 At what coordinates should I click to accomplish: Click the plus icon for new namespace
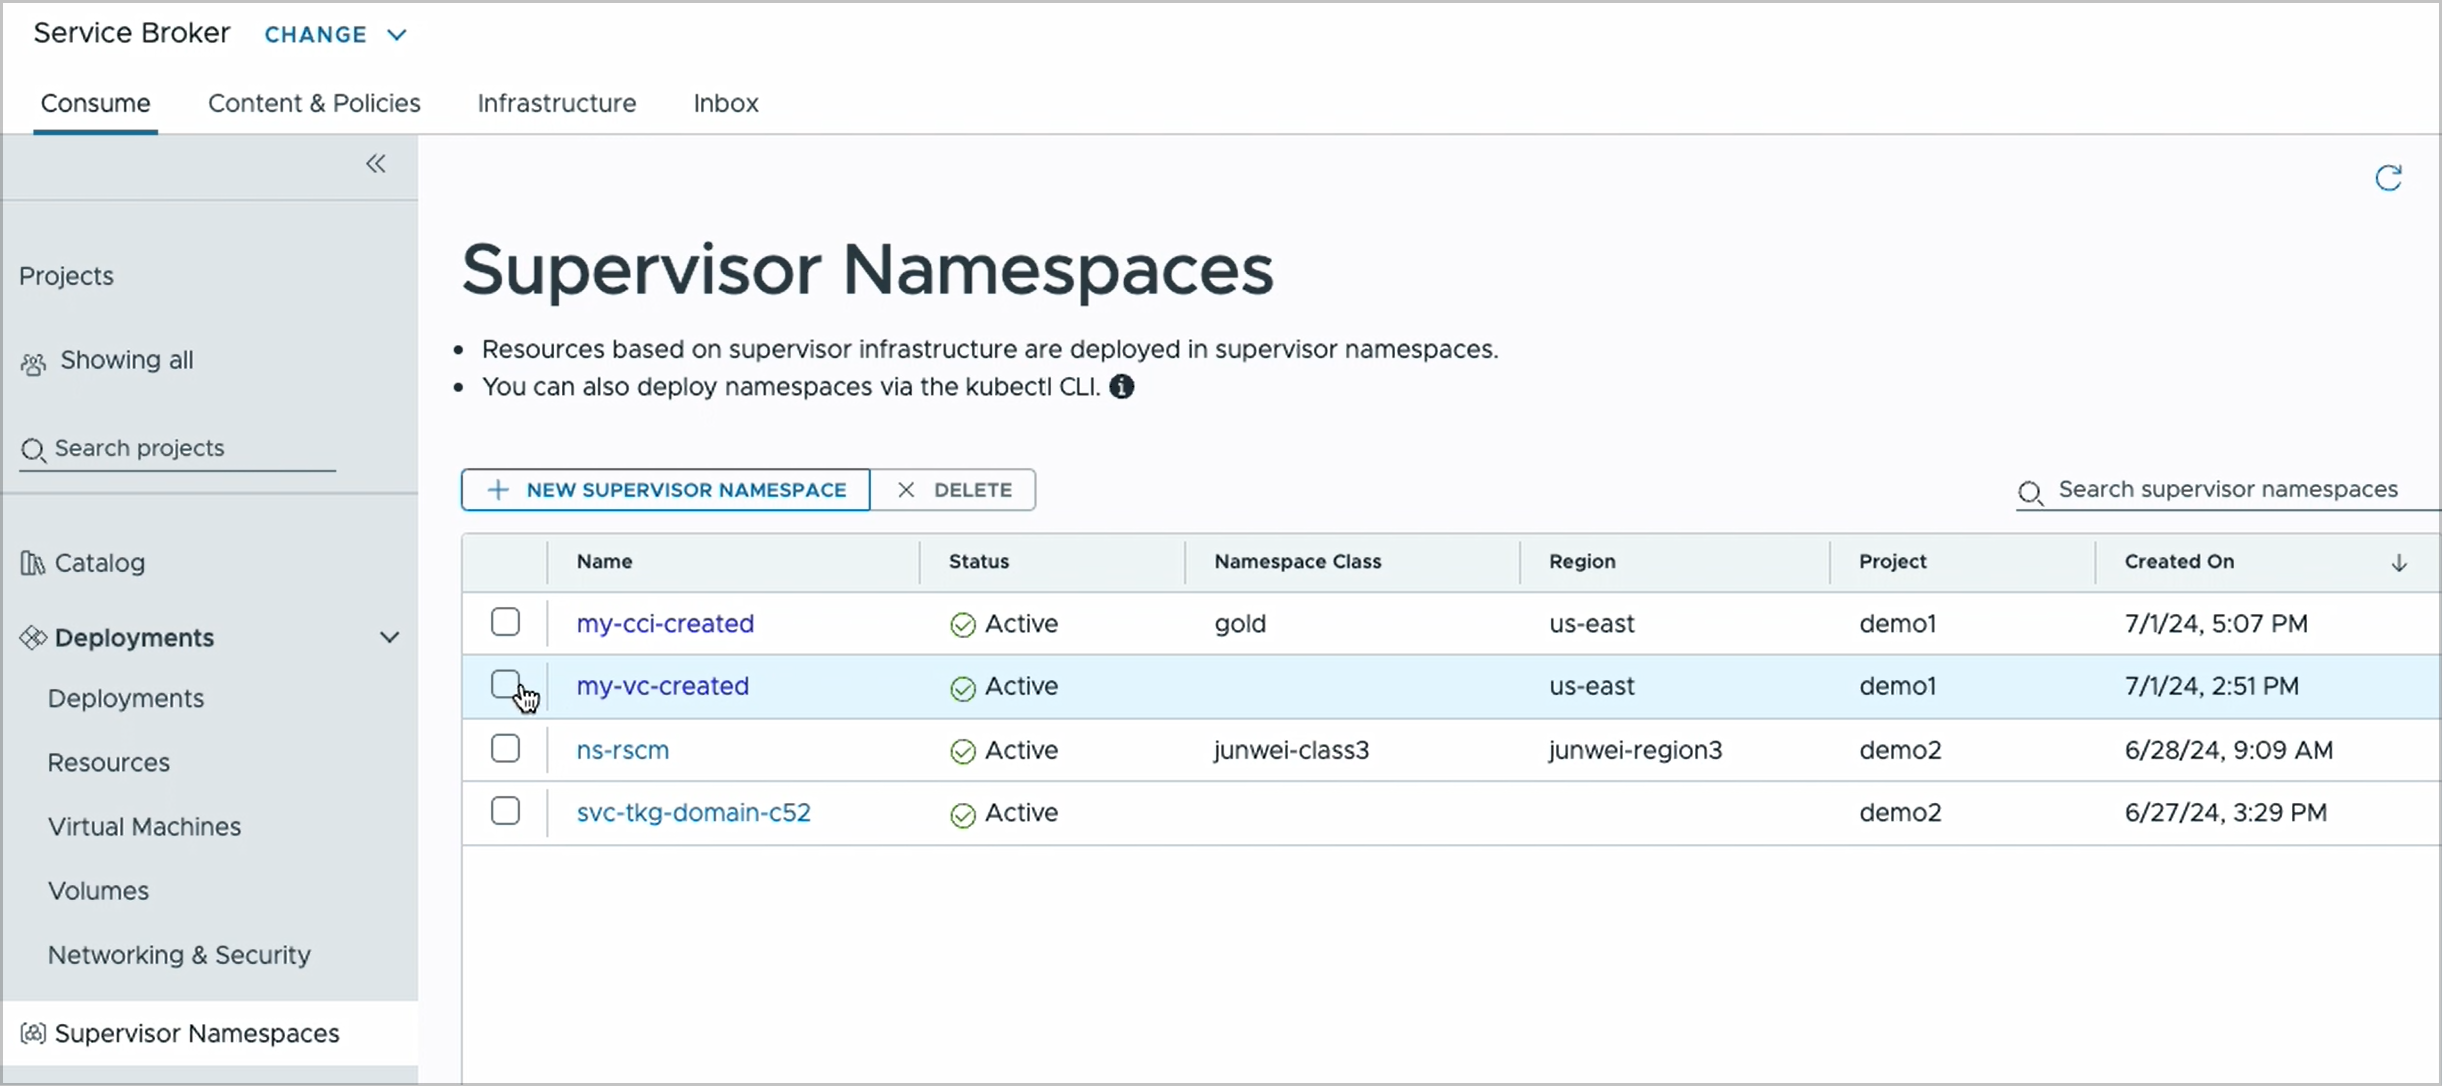(x=497, y=489)
